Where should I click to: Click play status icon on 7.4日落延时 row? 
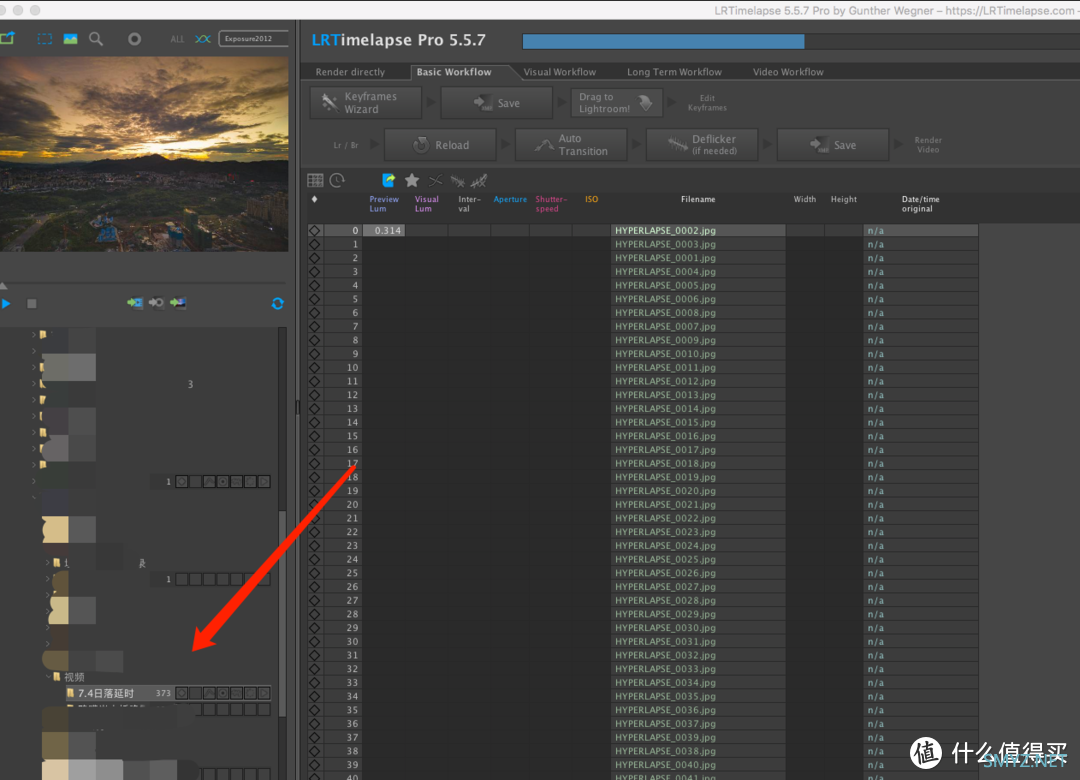pos(264,693)
